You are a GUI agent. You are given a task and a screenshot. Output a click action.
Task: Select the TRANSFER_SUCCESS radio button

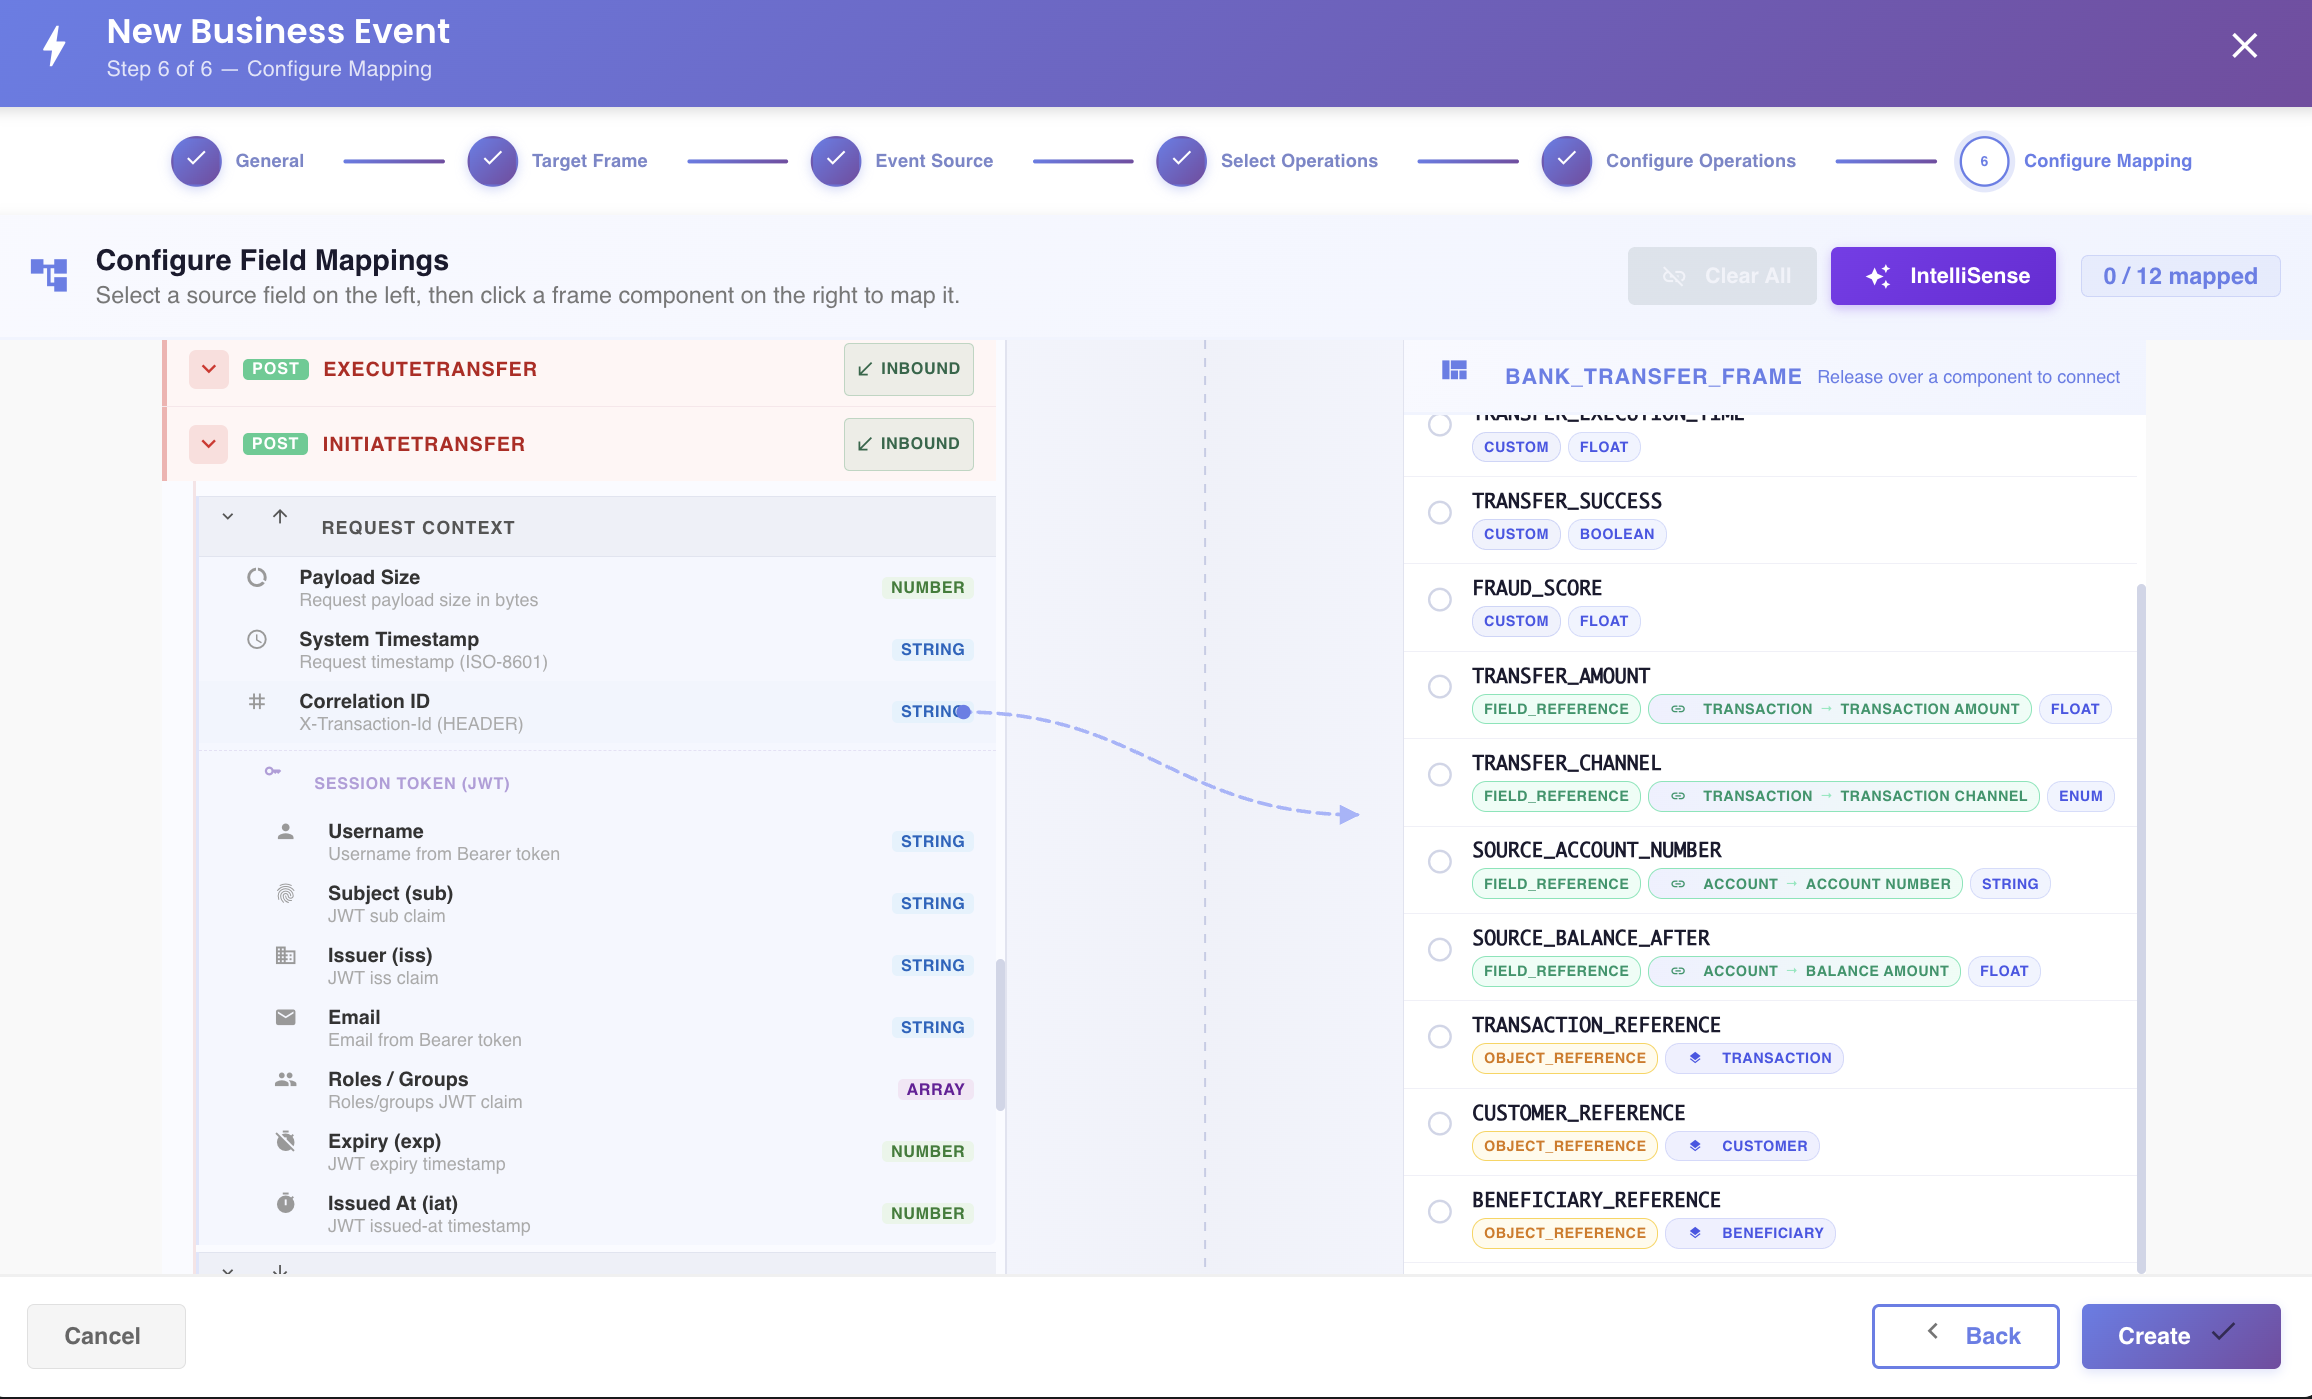pyautogui.click(x=1440, y=513)
